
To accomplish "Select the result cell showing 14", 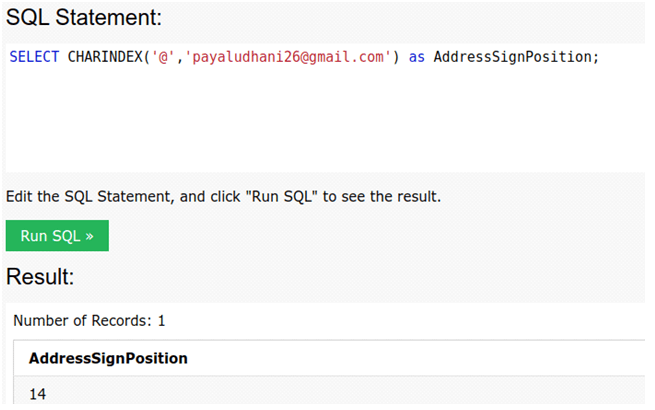I will pos(37,394).
